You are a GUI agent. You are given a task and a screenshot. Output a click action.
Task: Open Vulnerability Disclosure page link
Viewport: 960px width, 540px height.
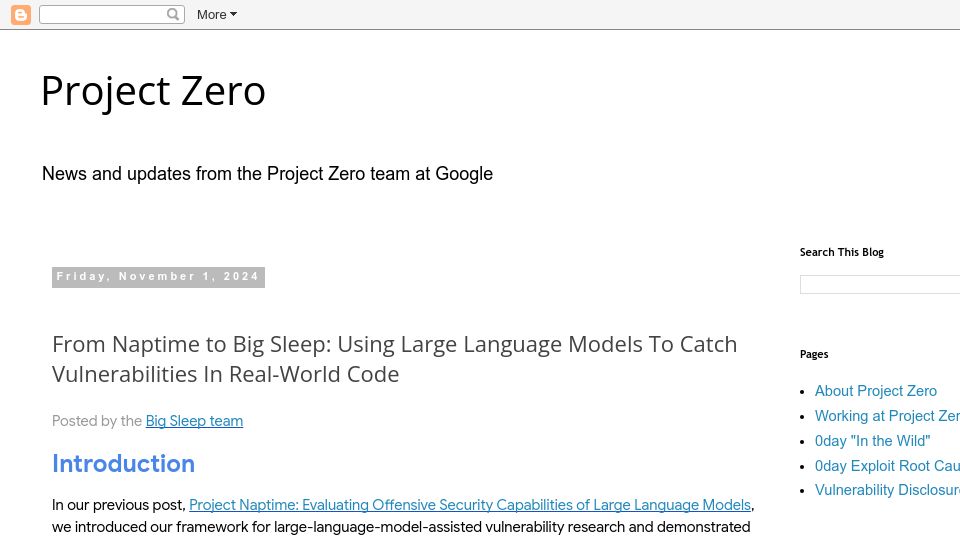pos(887,490)
